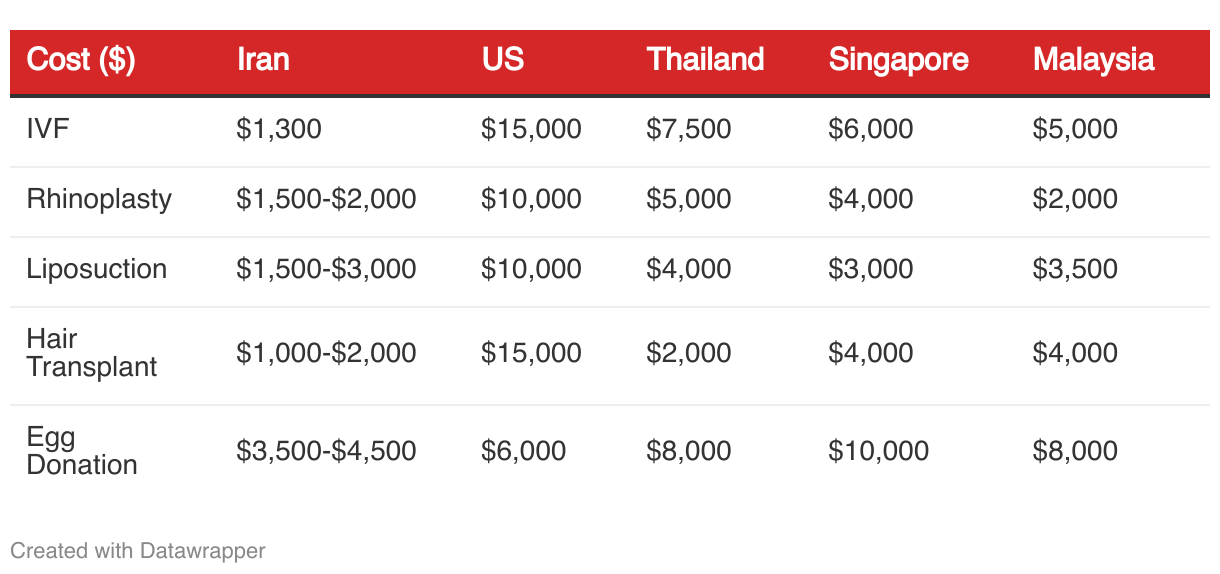The height and width of the screenshot is (574, 1220).
Task: Click Iran's IVF cost $1,300
Action: pyautogui.click(x=279, y=129)
